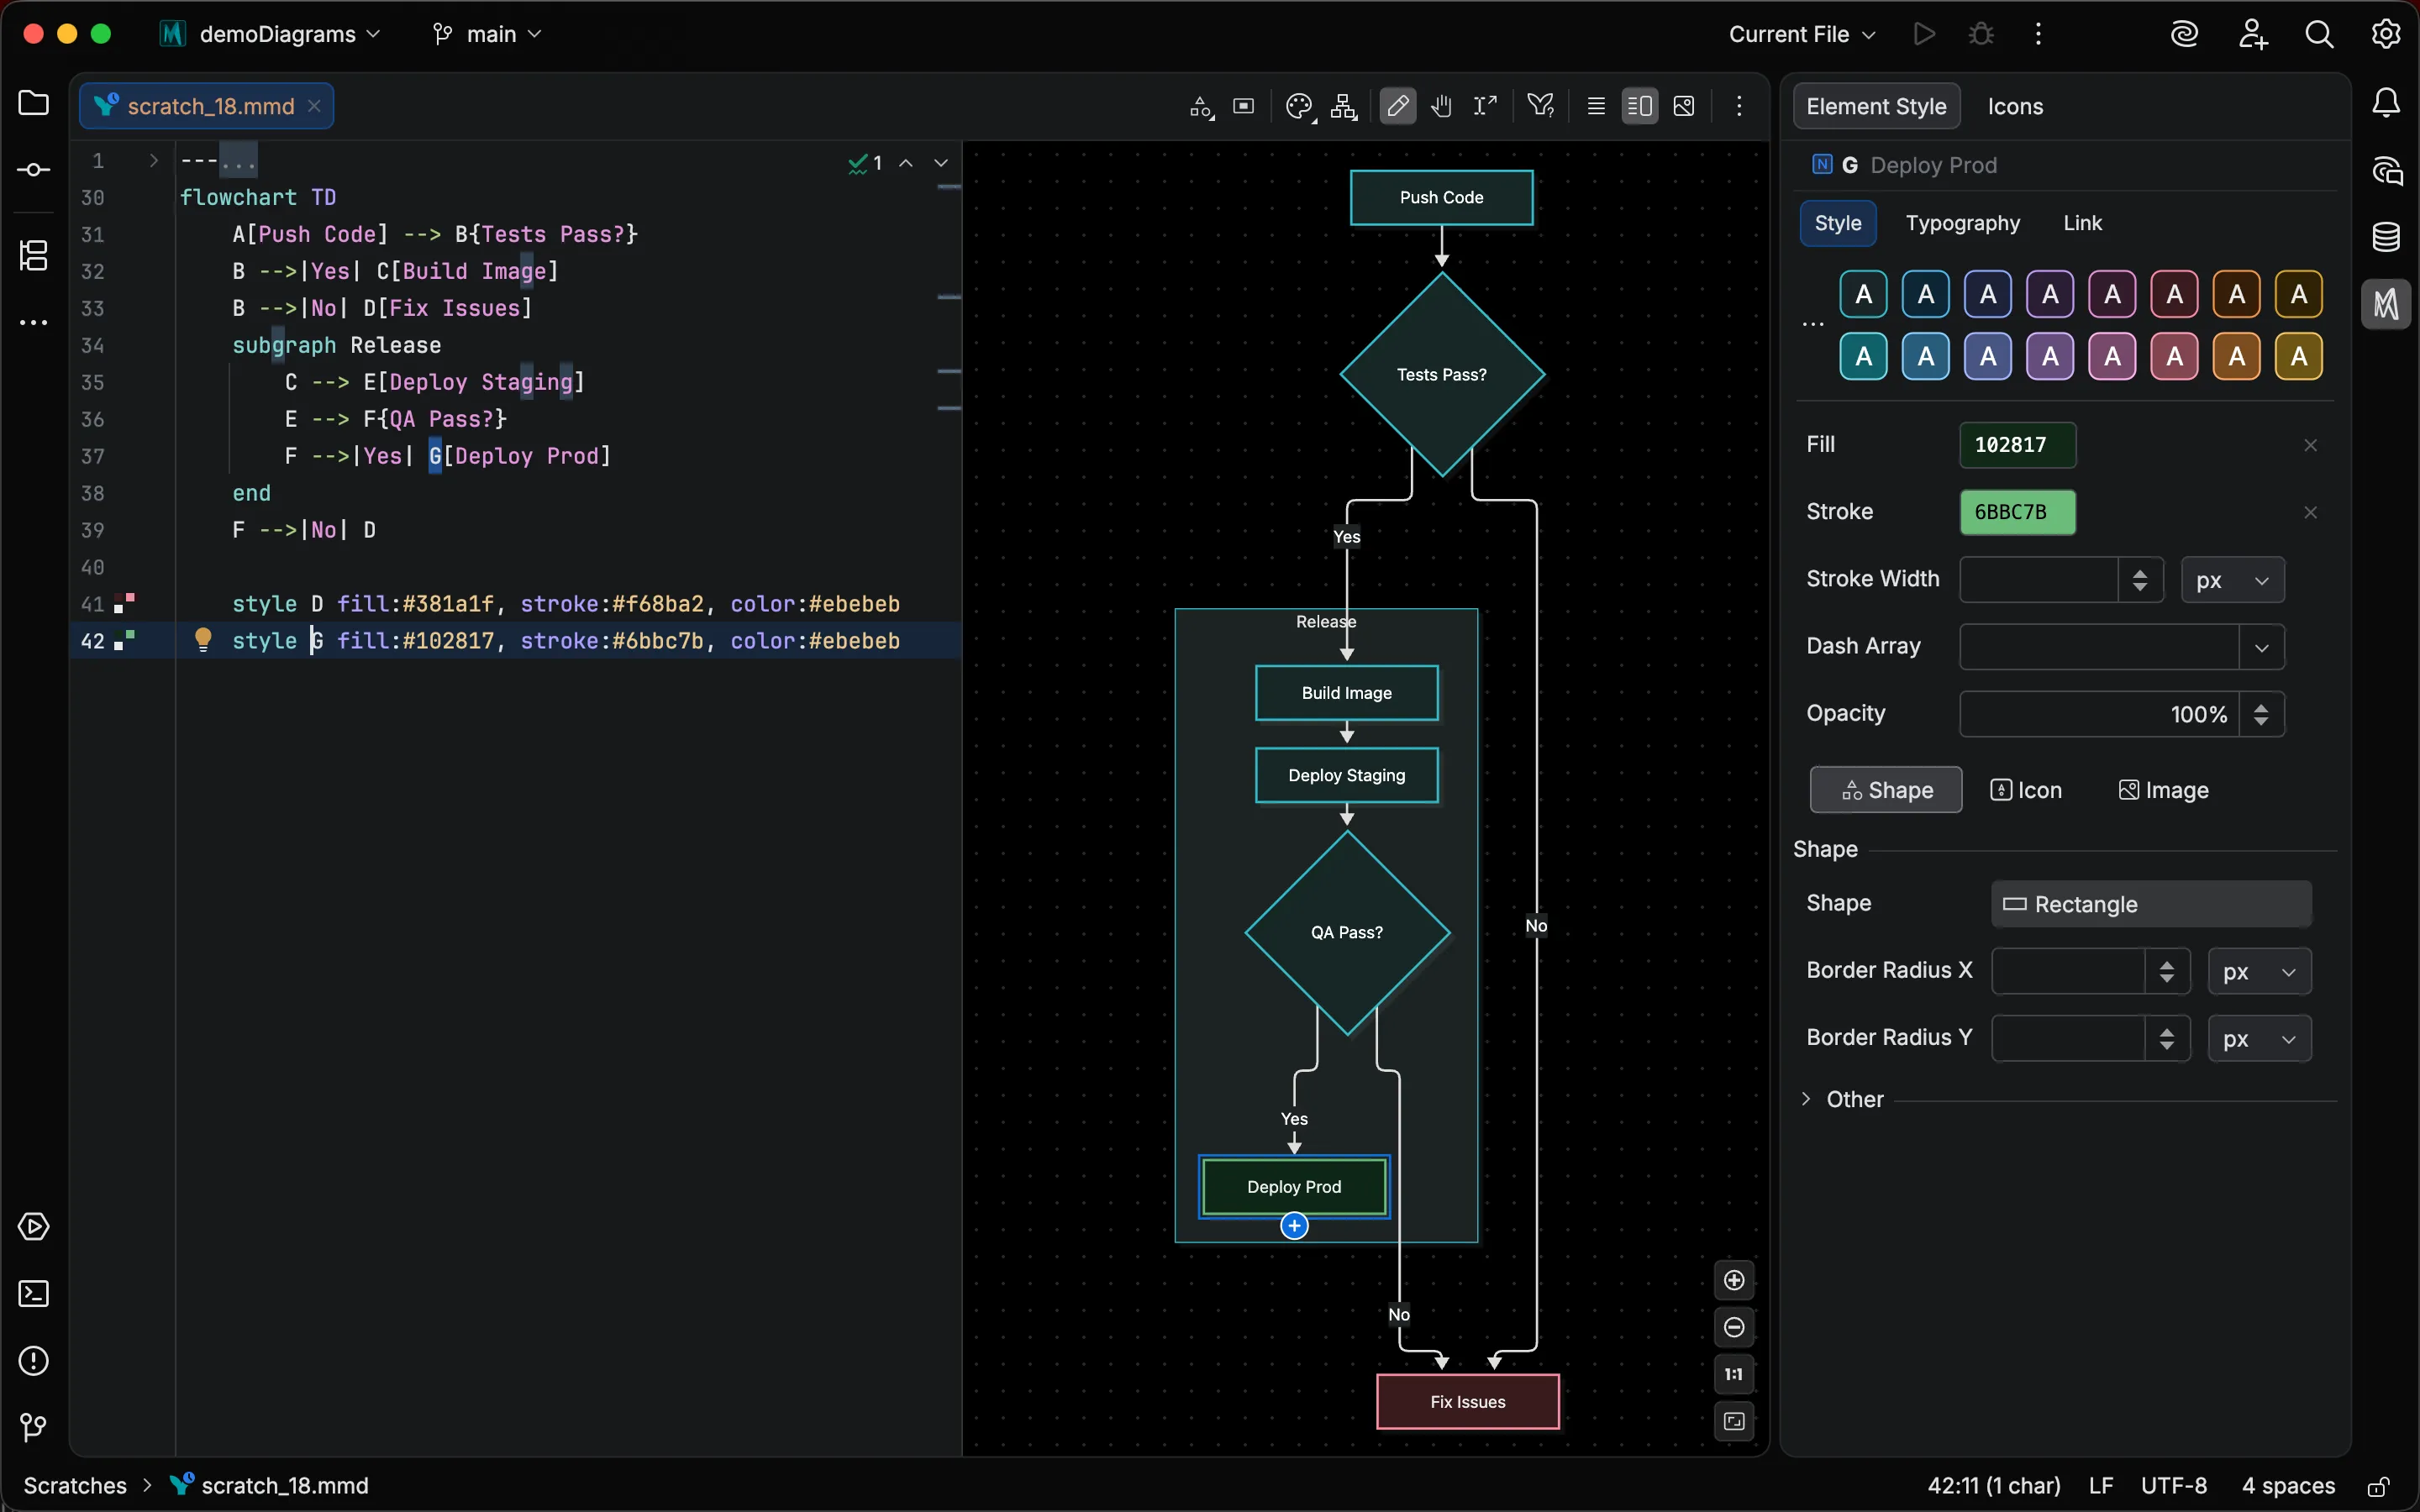This screenshot has height=1512, width=2420.
Task: Select the Icon option button
Action: coord(2026,790)
